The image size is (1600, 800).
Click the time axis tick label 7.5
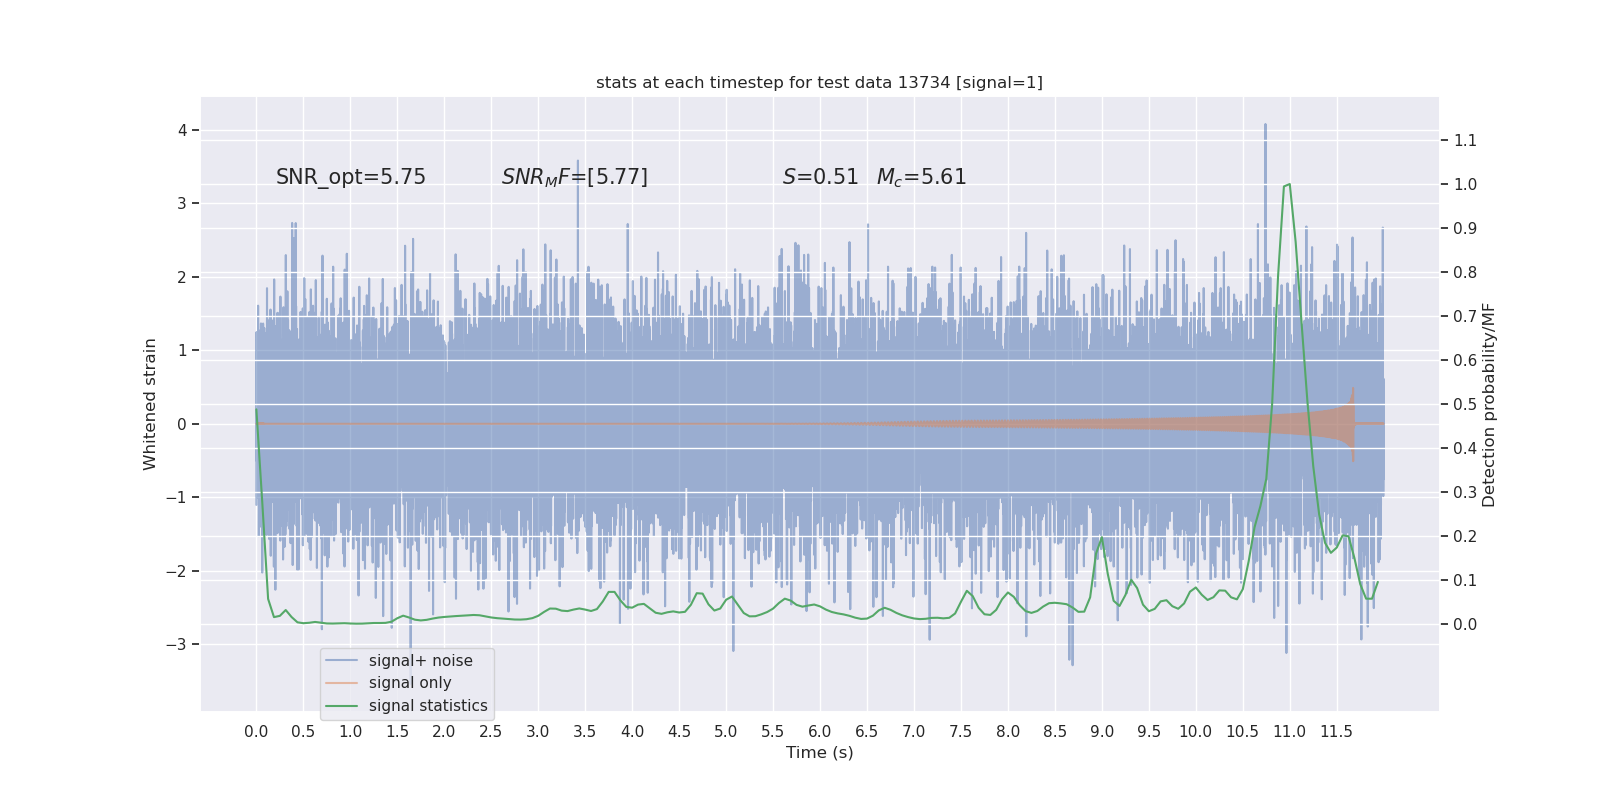[x=961, y=732]
